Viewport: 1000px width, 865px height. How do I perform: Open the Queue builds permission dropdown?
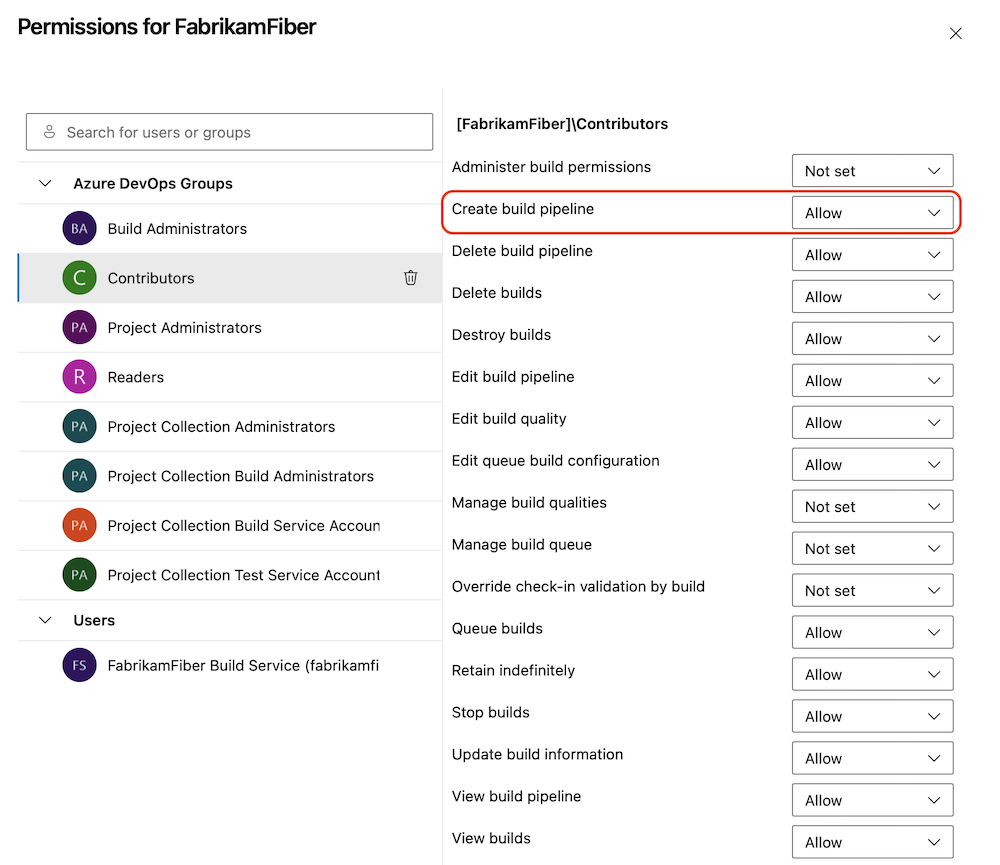[x=872, y=632]
